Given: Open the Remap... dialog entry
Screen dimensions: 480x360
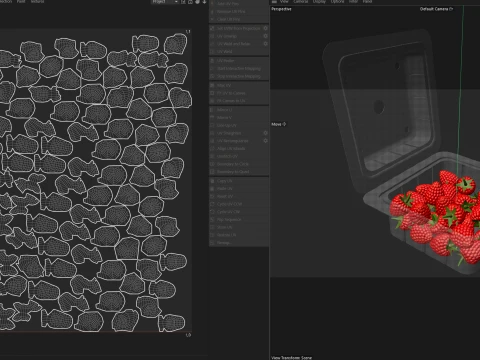Looking at the screenshot, I should click(239, 243).
